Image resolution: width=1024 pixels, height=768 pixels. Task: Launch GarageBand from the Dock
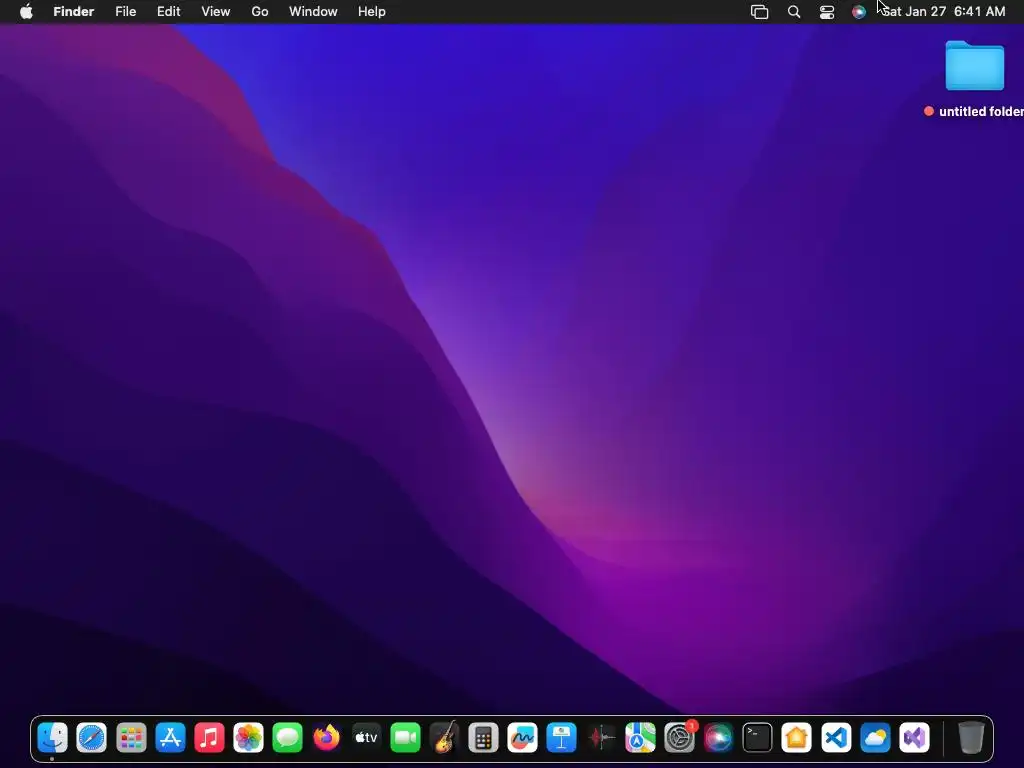click(444, 738)
